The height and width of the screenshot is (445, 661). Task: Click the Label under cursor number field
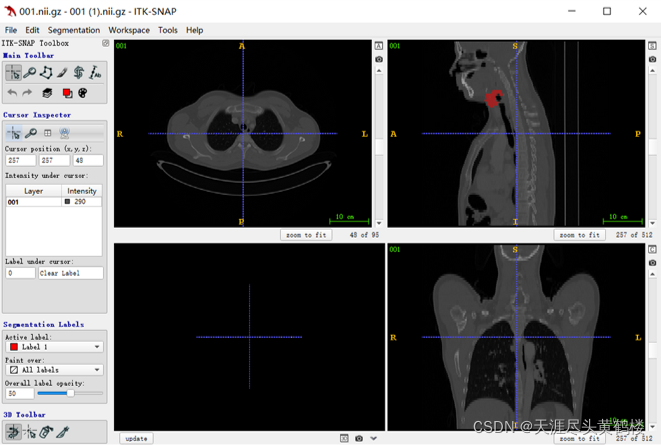[20, 273]
